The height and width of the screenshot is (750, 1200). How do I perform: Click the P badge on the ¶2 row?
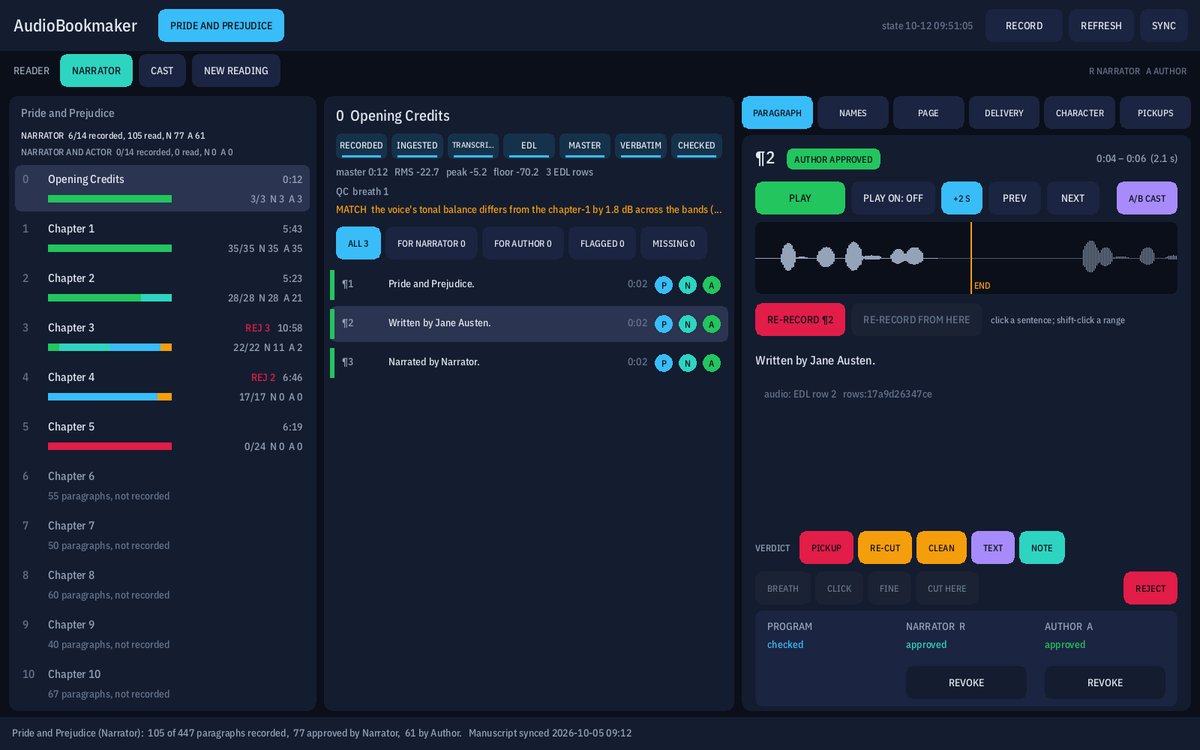pyautogui.click(x=664, y=324)
